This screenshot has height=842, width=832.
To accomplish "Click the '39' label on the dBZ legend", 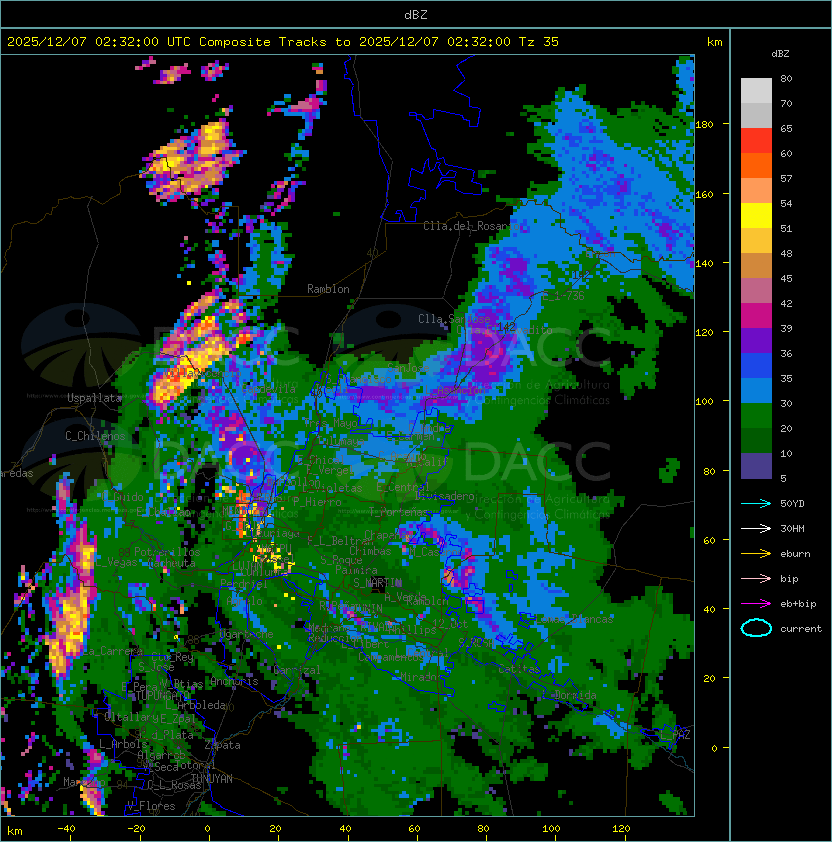I will coord(786,328).
